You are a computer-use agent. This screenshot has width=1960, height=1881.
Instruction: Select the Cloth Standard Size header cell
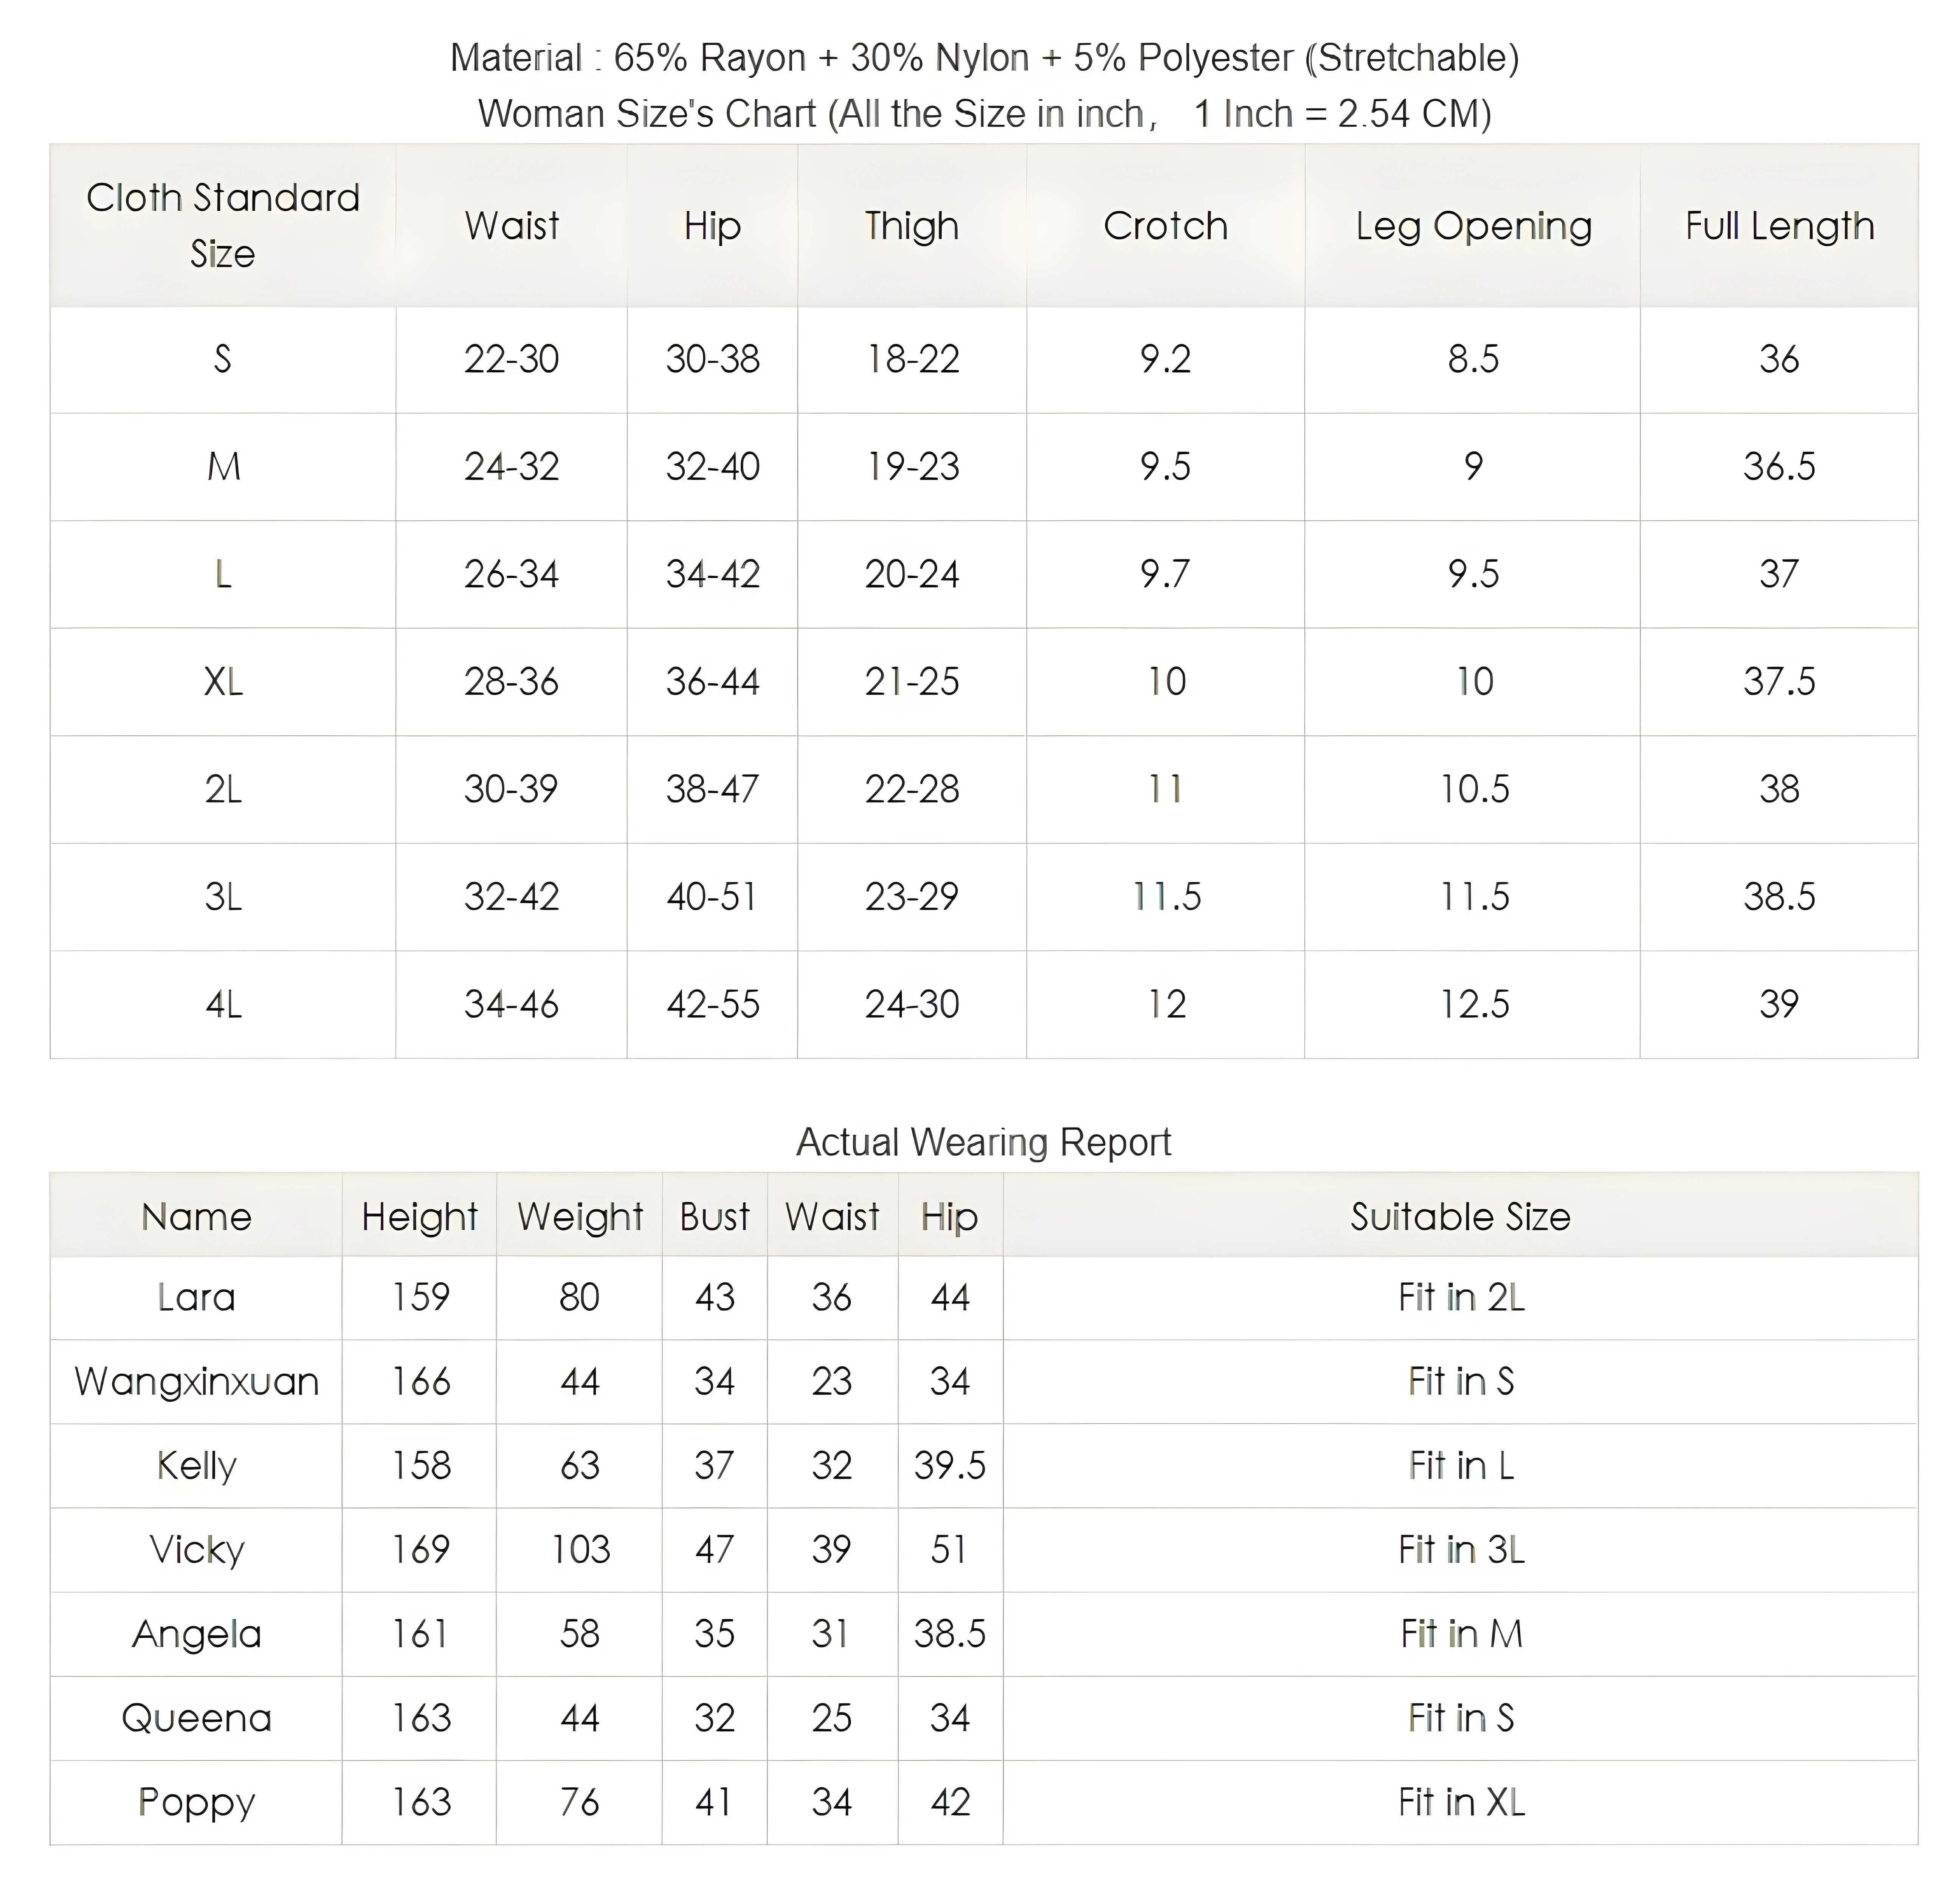pyautogui.click(x=223, y=226)
